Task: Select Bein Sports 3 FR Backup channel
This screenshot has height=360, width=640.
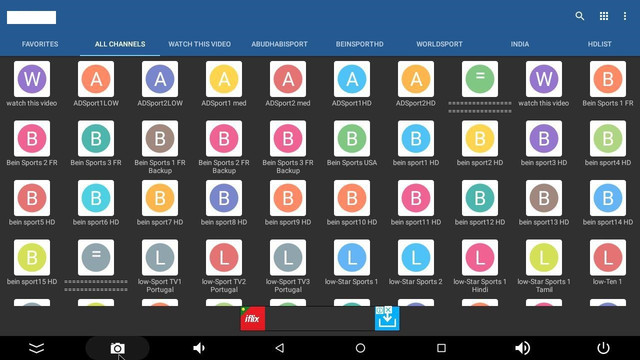Action: (x=288, y=138)
